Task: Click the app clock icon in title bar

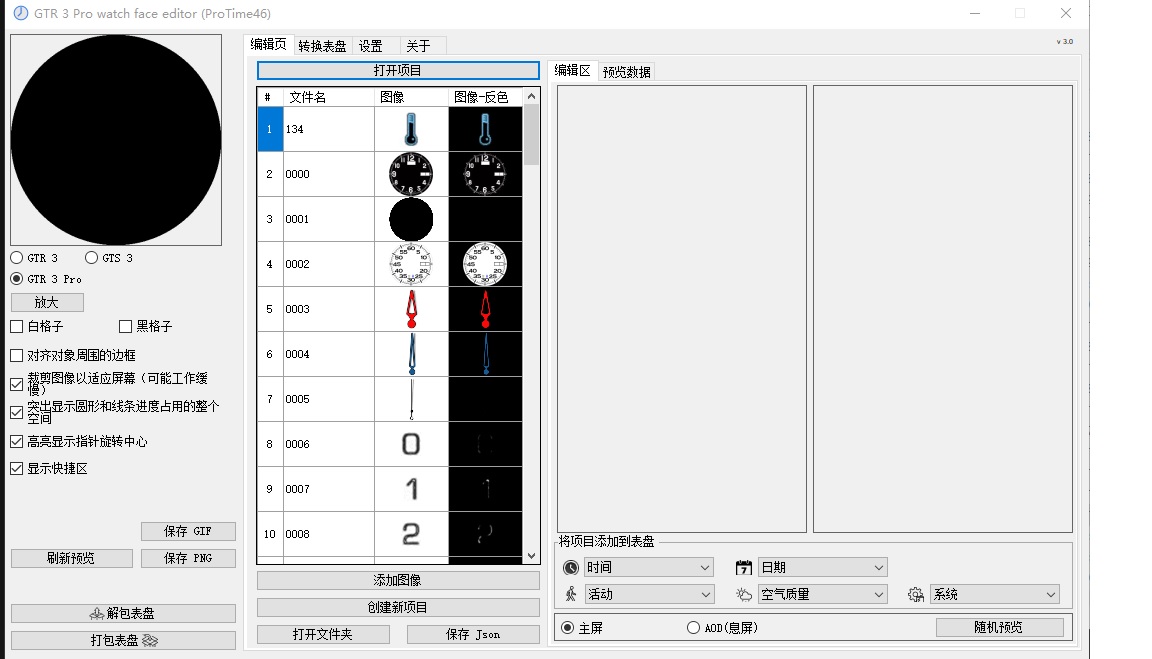Action: point(21,13)
